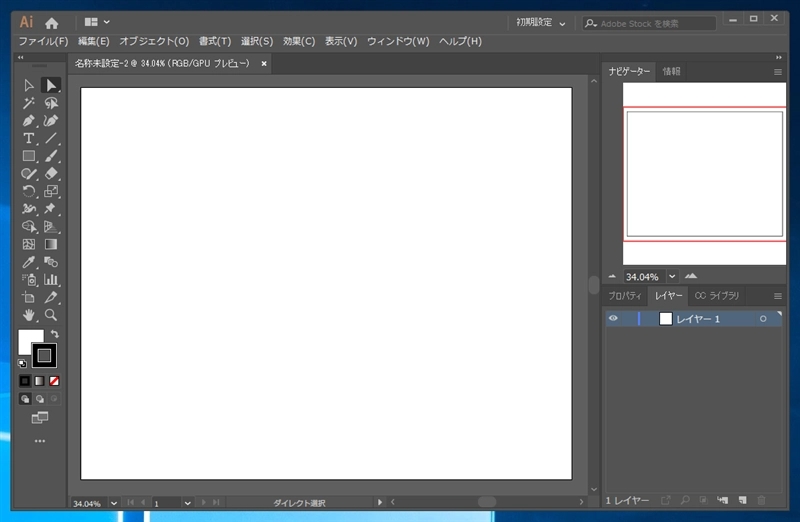Switch to プロパティ tab
This screenshot has height=522, width=800.
[625, 296]
